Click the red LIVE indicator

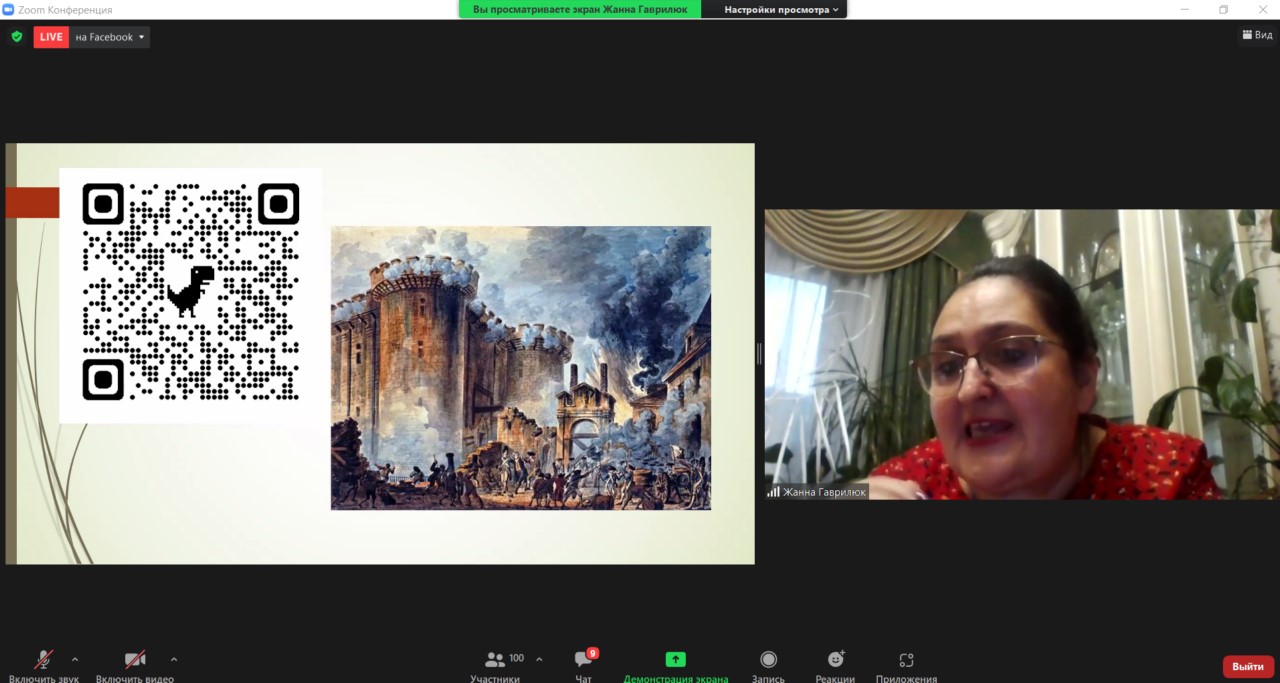(x=51, y=37)
